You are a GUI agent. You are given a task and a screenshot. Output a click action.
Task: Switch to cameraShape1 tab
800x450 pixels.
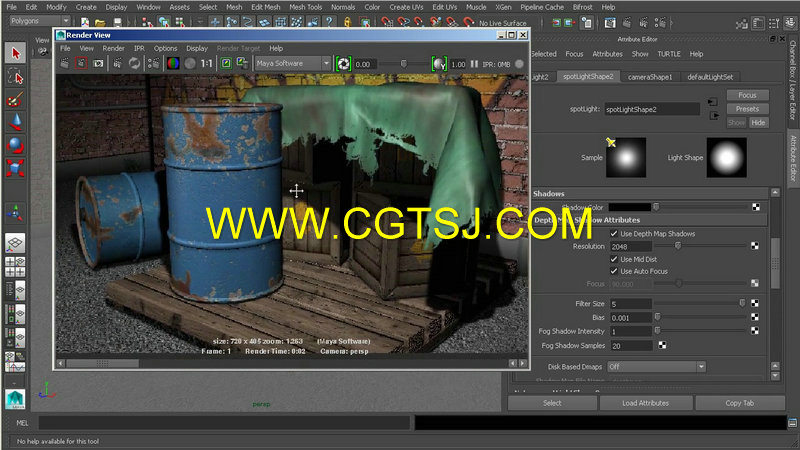649,77
